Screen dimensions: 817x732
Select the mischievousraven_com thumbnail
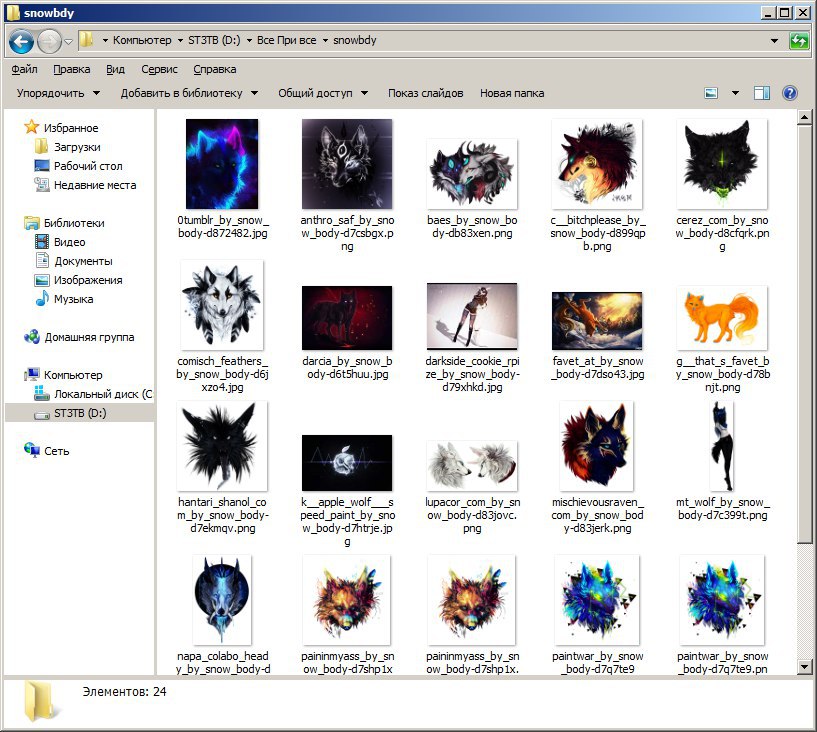(x=597, y=446)
